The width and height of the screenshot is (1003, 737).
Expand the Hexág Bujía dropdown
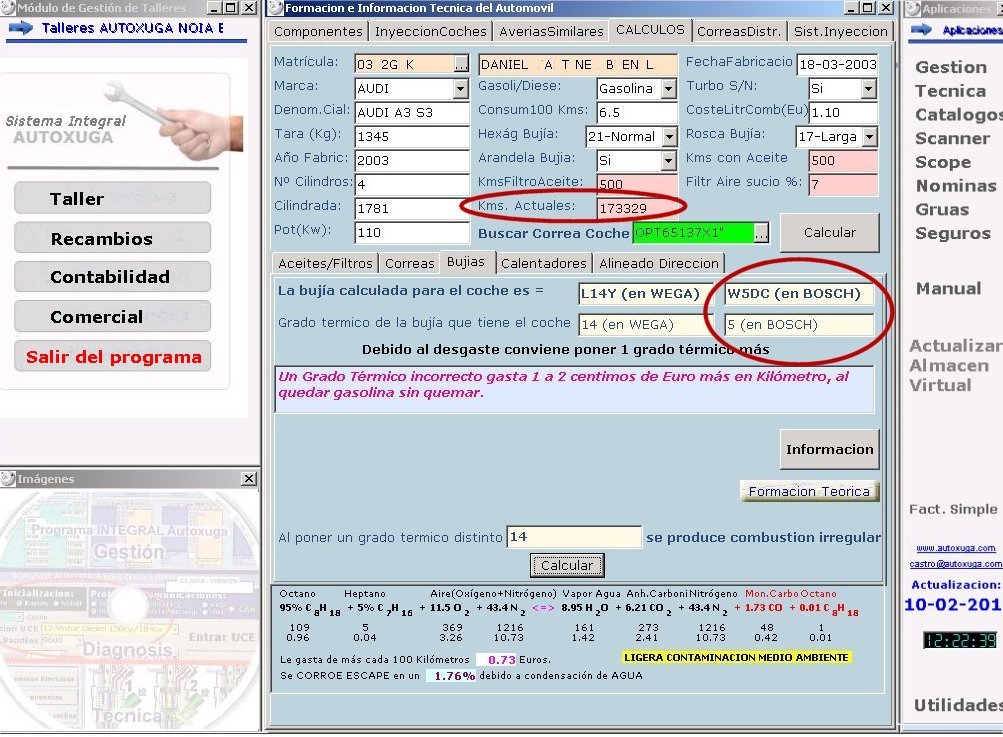(669, 136)
